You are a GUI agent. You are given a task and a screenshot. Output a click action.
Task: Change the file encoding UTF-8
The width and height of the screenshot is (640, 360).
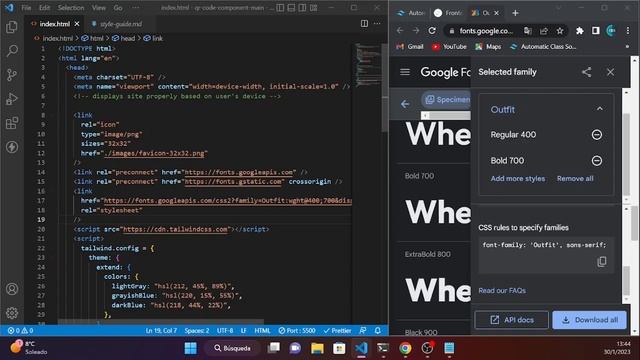click(225, 330)
